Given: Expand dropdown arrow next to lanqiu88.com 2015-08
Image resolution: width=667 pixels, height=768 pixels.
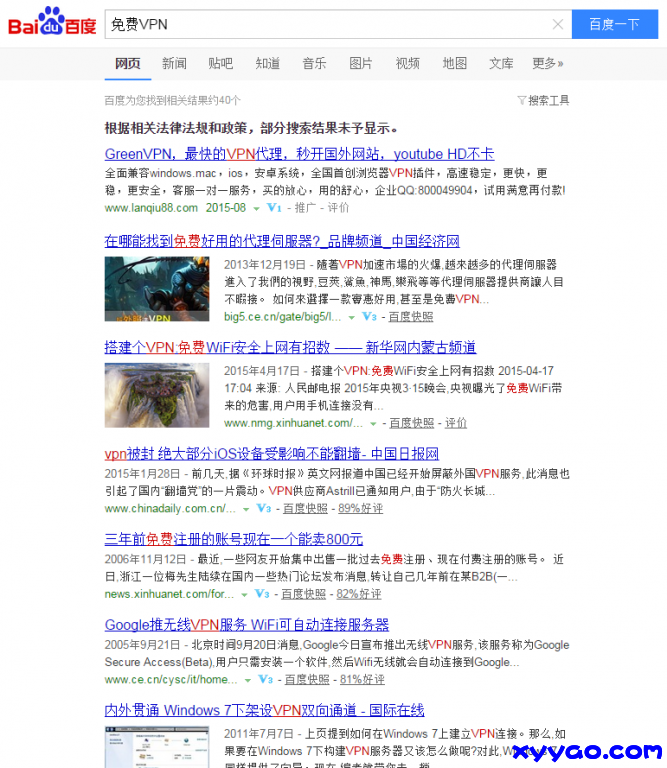Looking at the screenshot, I should [256, 209].
